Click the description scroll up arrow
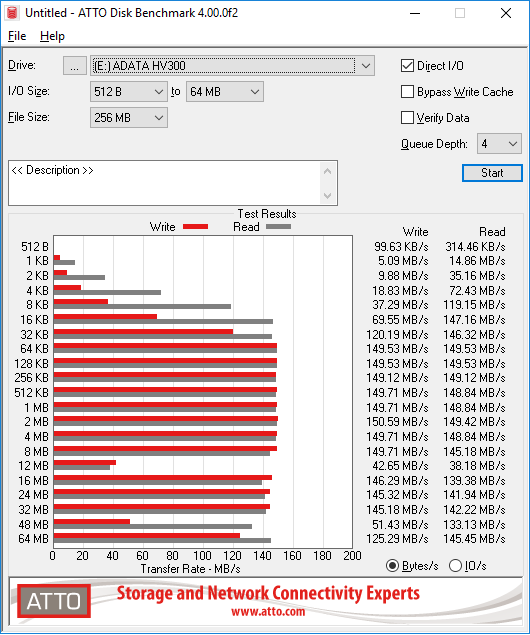 point(328,171)
